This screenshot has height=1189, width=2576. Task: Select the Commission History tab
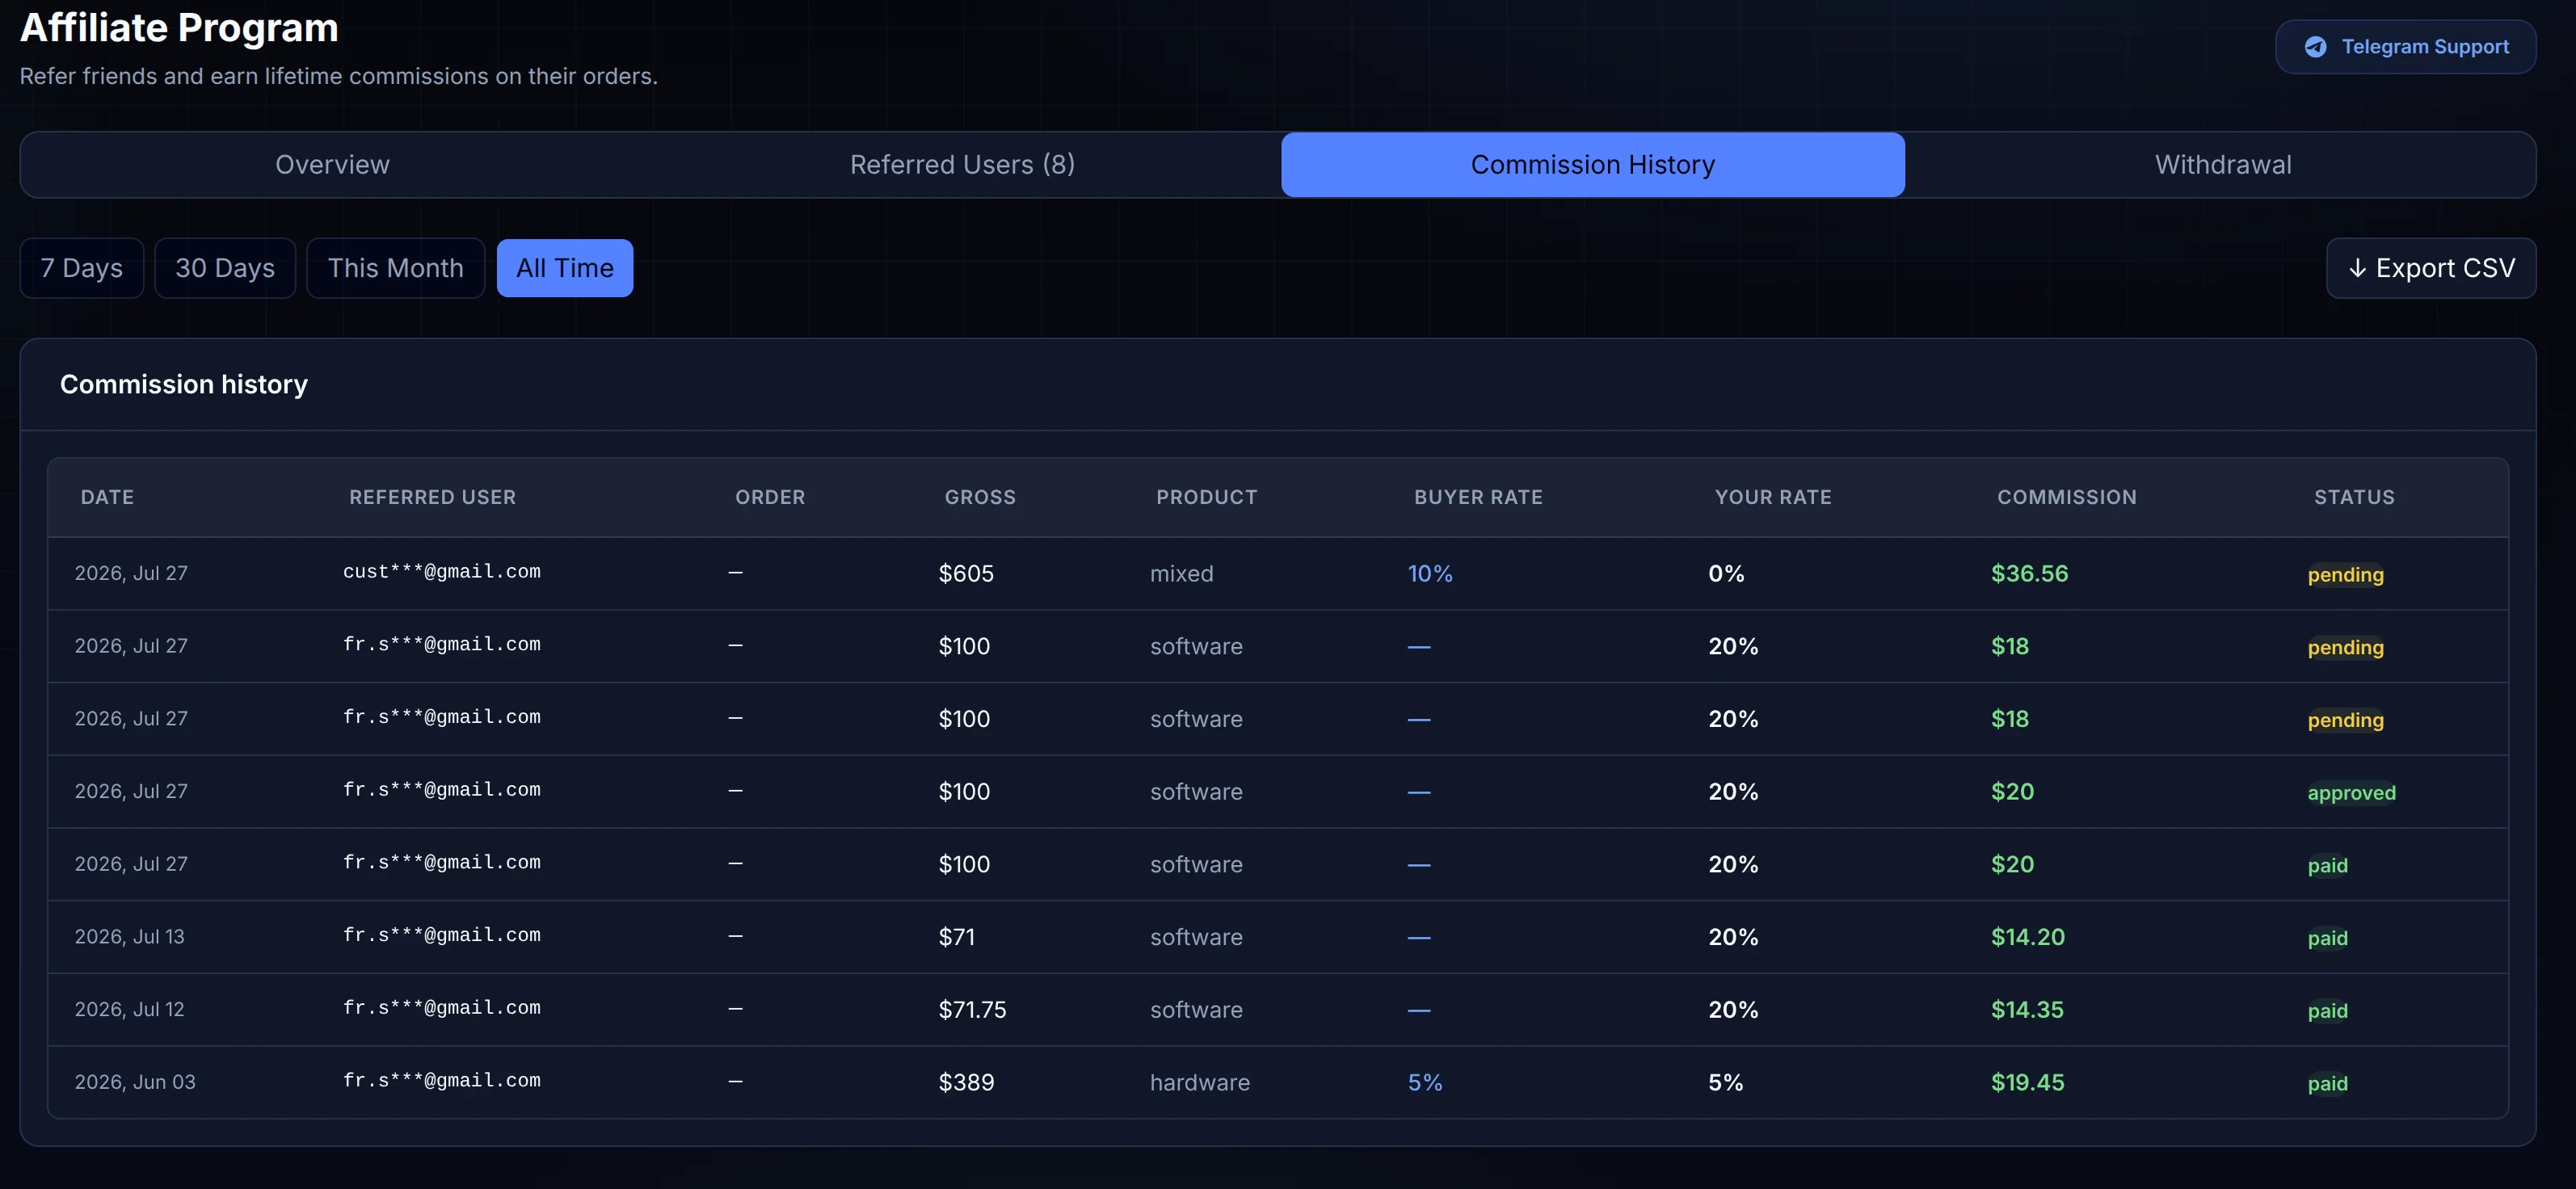[1592, 165]
